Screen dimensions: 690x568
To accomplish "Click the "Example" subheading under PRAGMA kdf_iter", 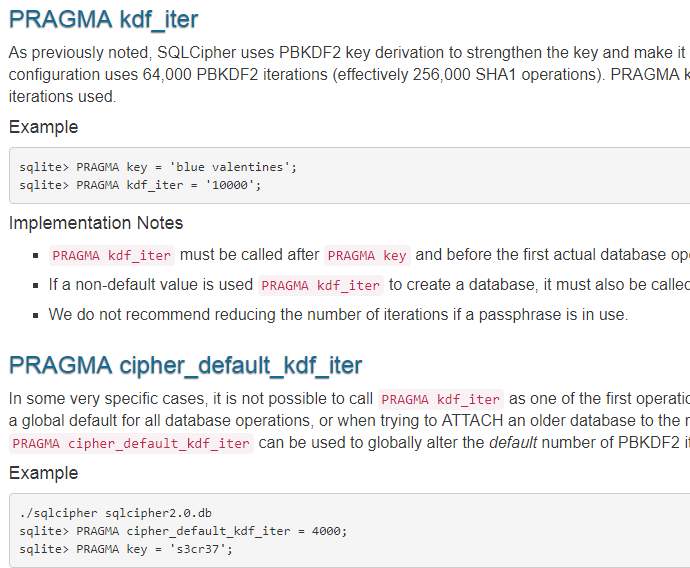I will coord(43,127).
